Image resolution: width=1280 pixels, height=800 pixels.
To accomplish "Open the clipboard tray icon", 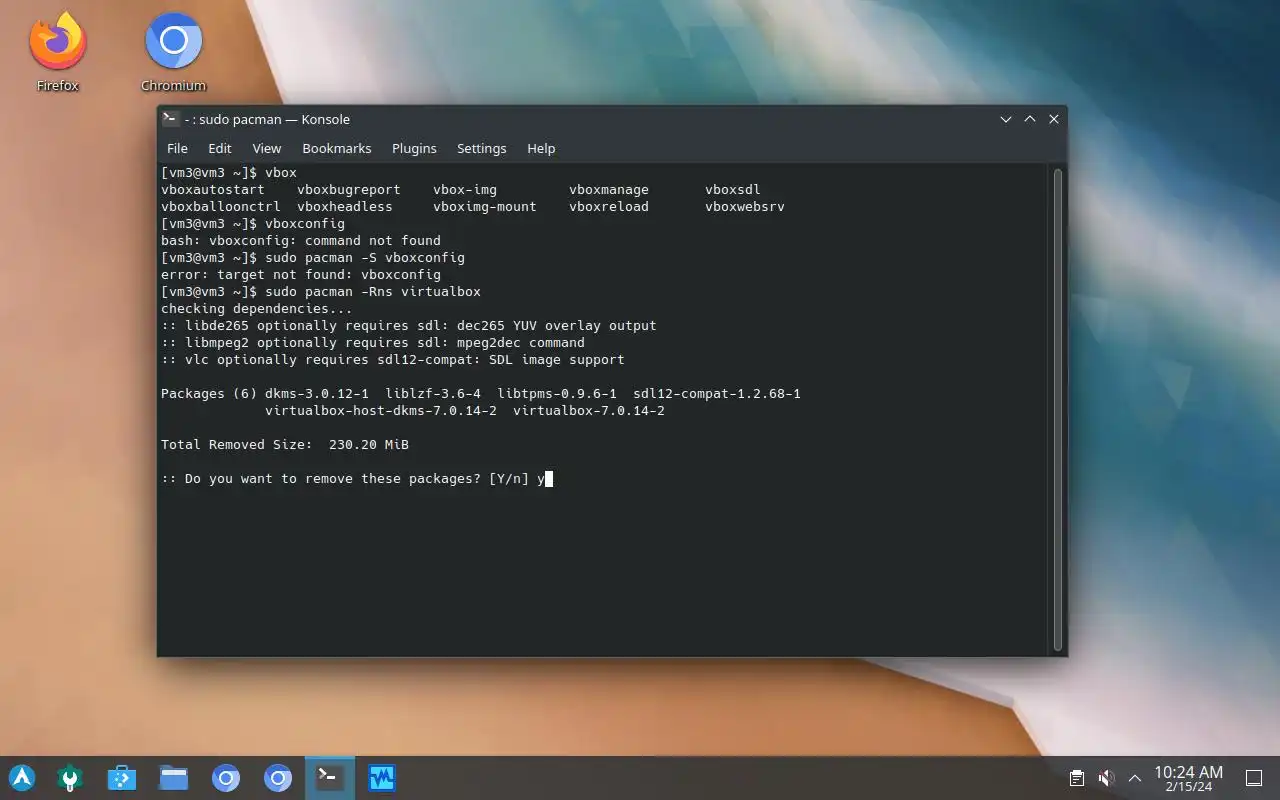I will click(x=1077, y=778).
